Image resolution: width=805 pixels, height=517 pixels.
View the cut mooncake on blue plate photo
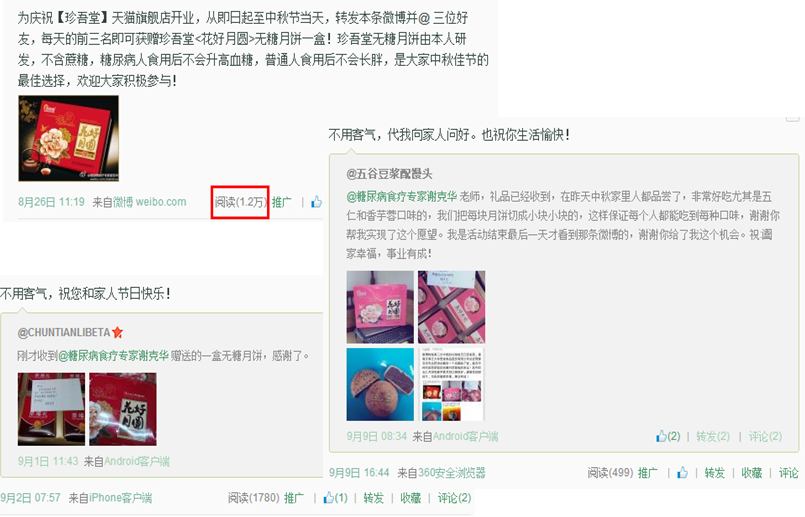point(380,385)
